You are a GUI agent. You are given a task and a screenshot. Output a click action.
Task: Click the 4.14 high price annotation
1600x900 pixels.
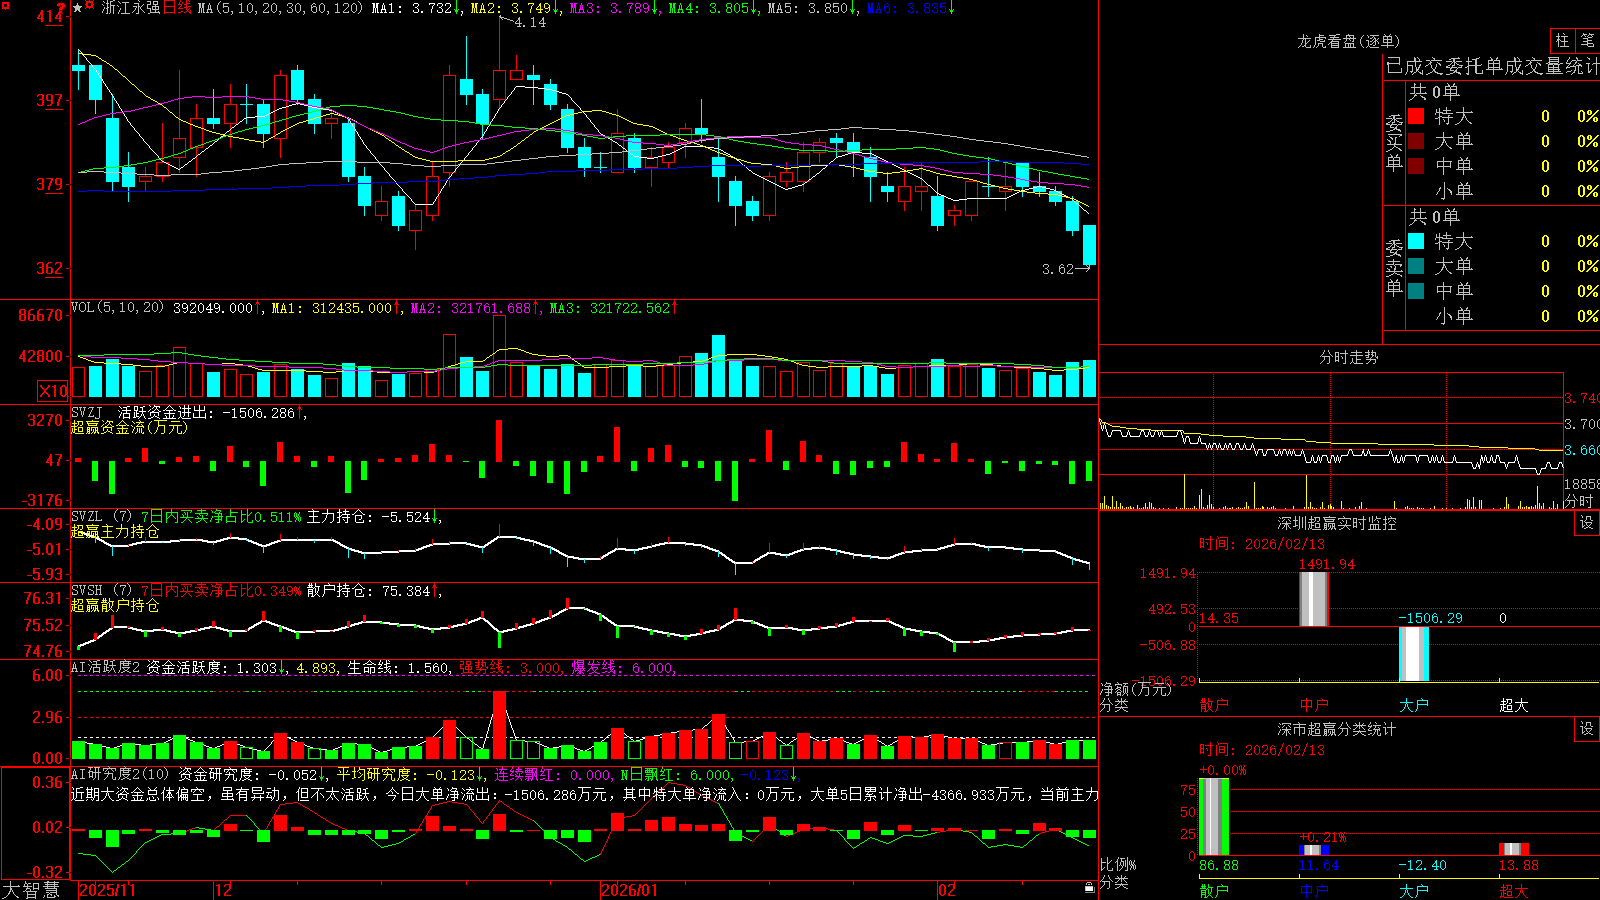[530, 23]
